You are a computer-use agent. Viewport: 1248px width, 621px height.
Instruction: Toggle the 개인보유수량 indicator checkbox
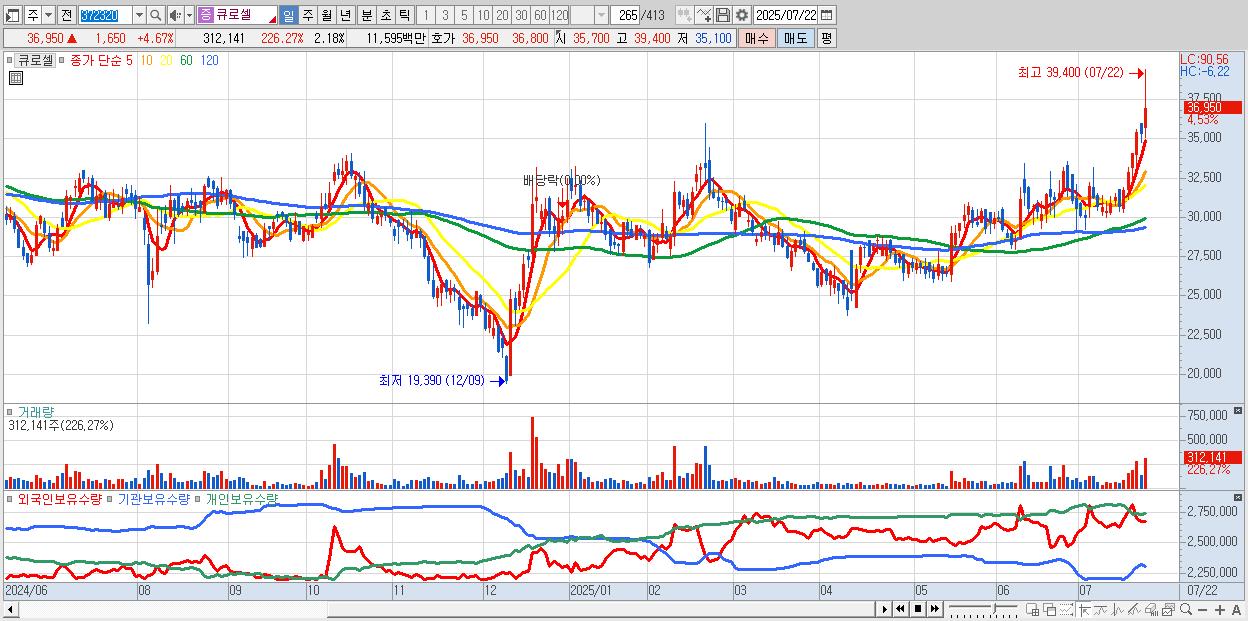197,498
